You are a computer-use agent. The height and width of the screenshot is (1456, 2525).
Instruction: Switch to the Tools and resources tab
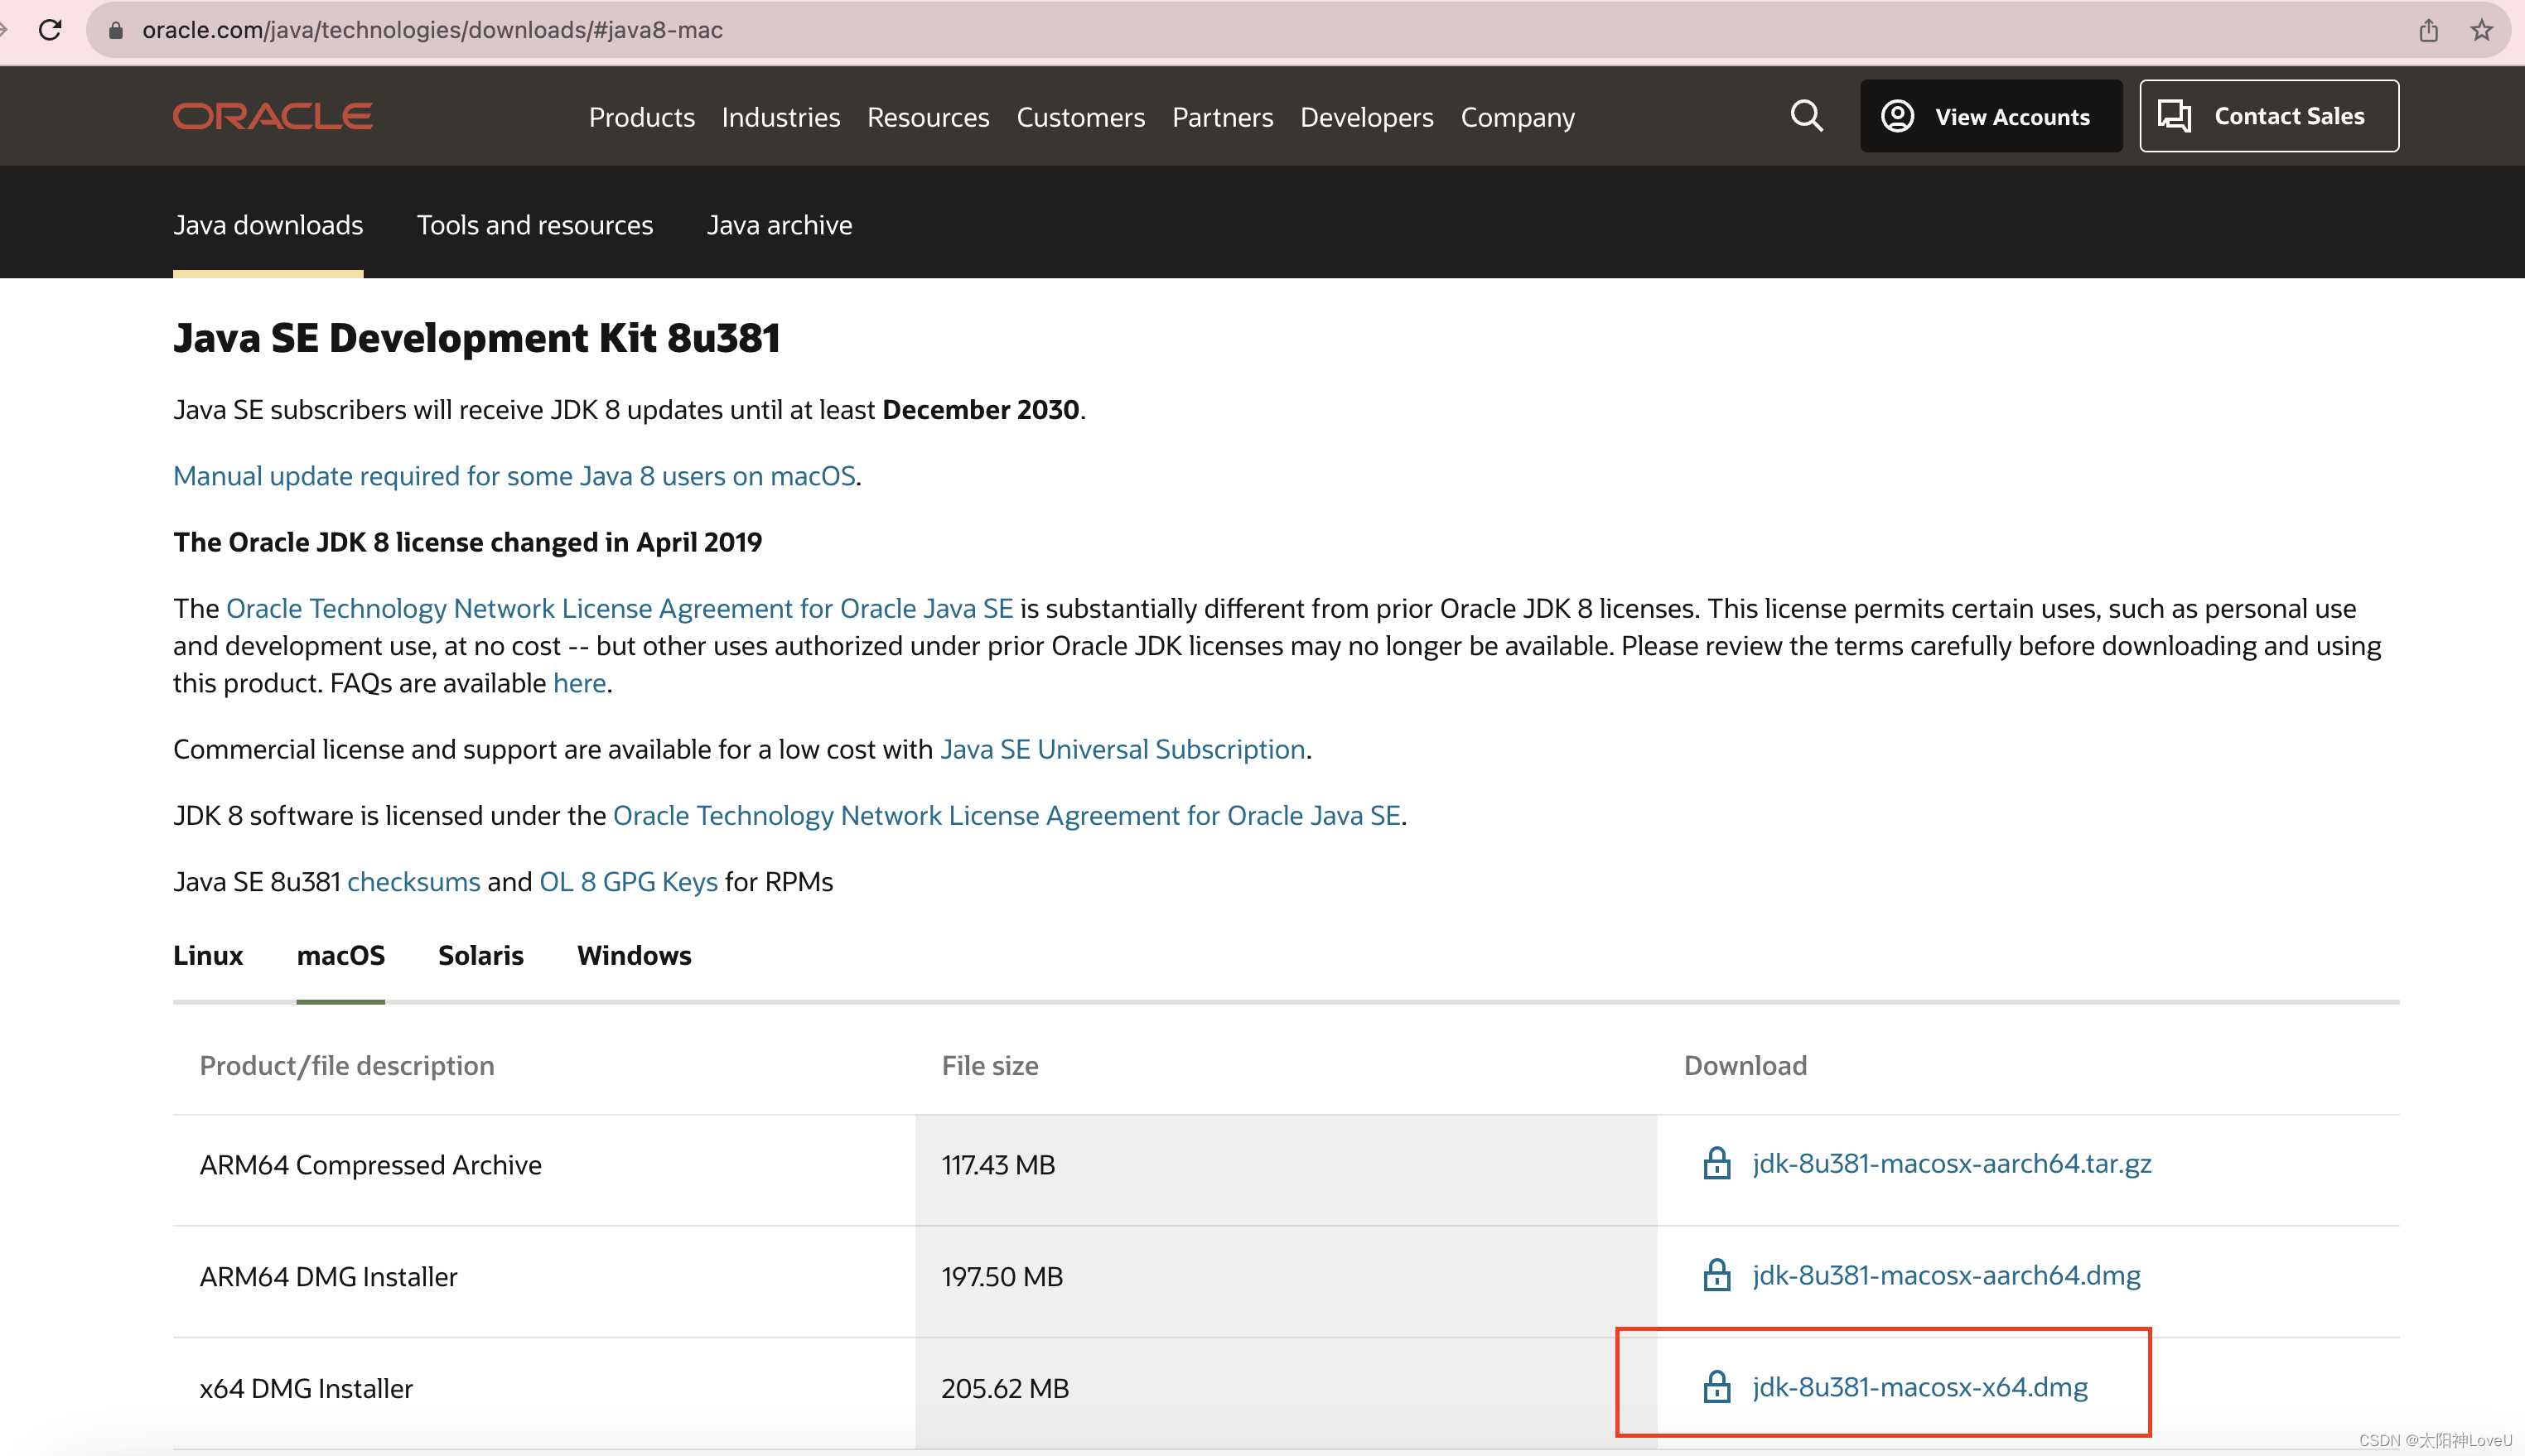click(535, 225)
